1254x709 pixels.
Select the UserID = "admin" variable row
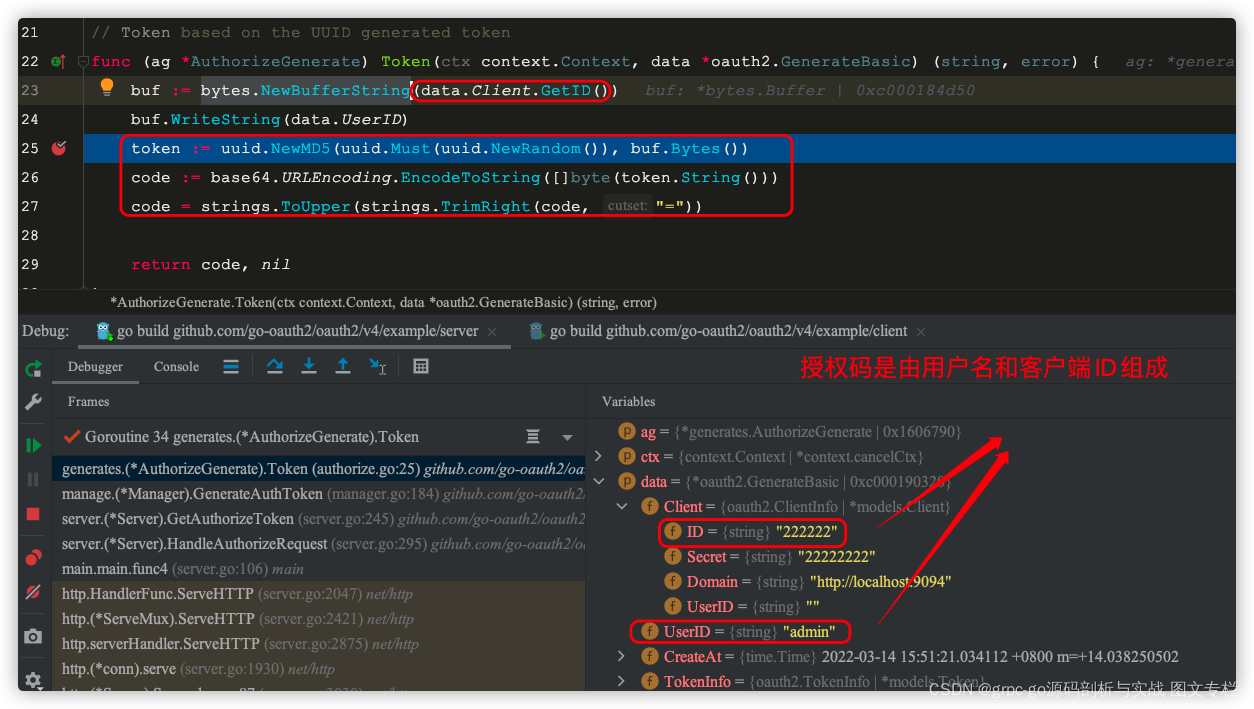(x=911, y=632)
